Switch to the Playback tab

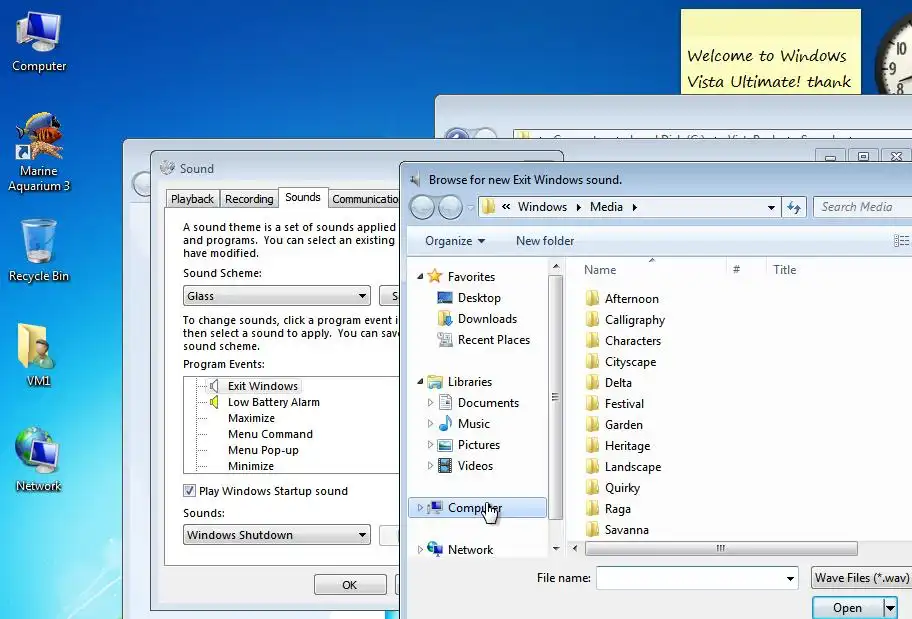(193, 199)
